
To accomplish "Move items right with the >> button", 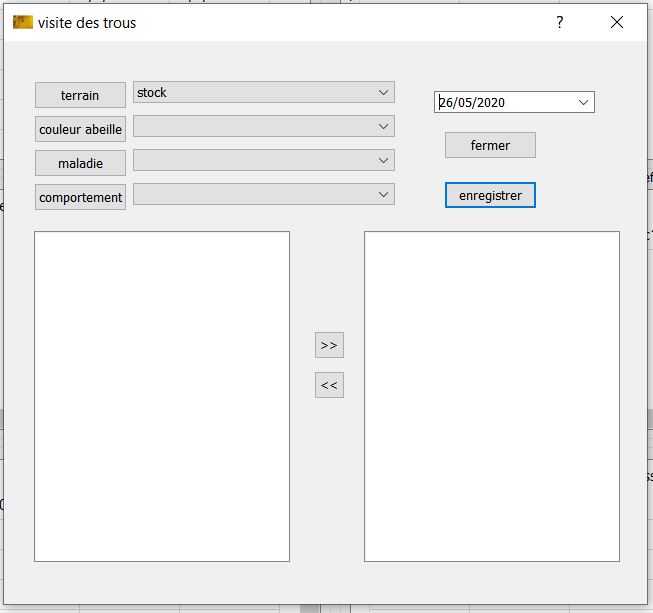I will pos(329,345).
